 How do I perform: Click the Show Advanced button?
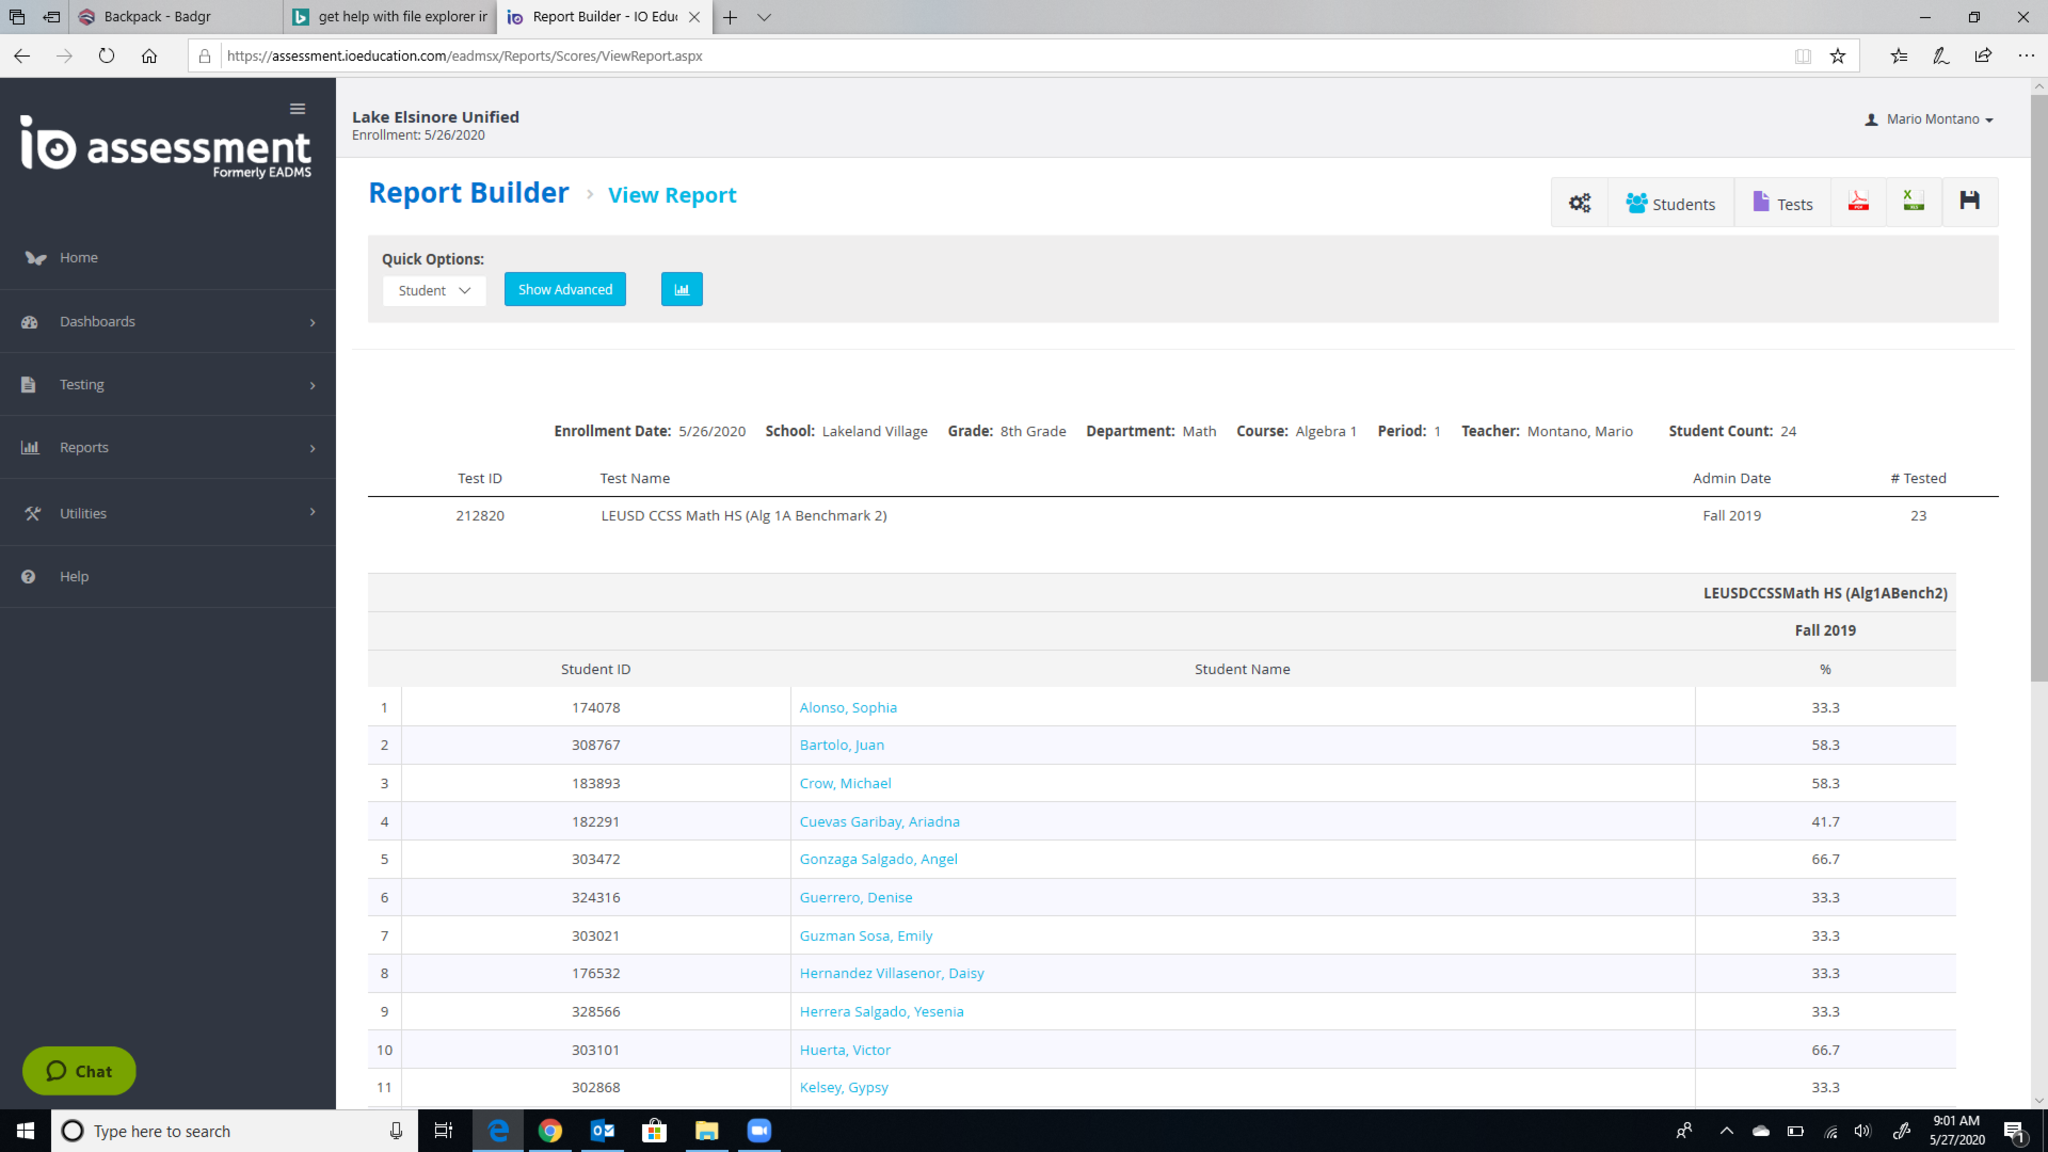(x=565, y=289)
